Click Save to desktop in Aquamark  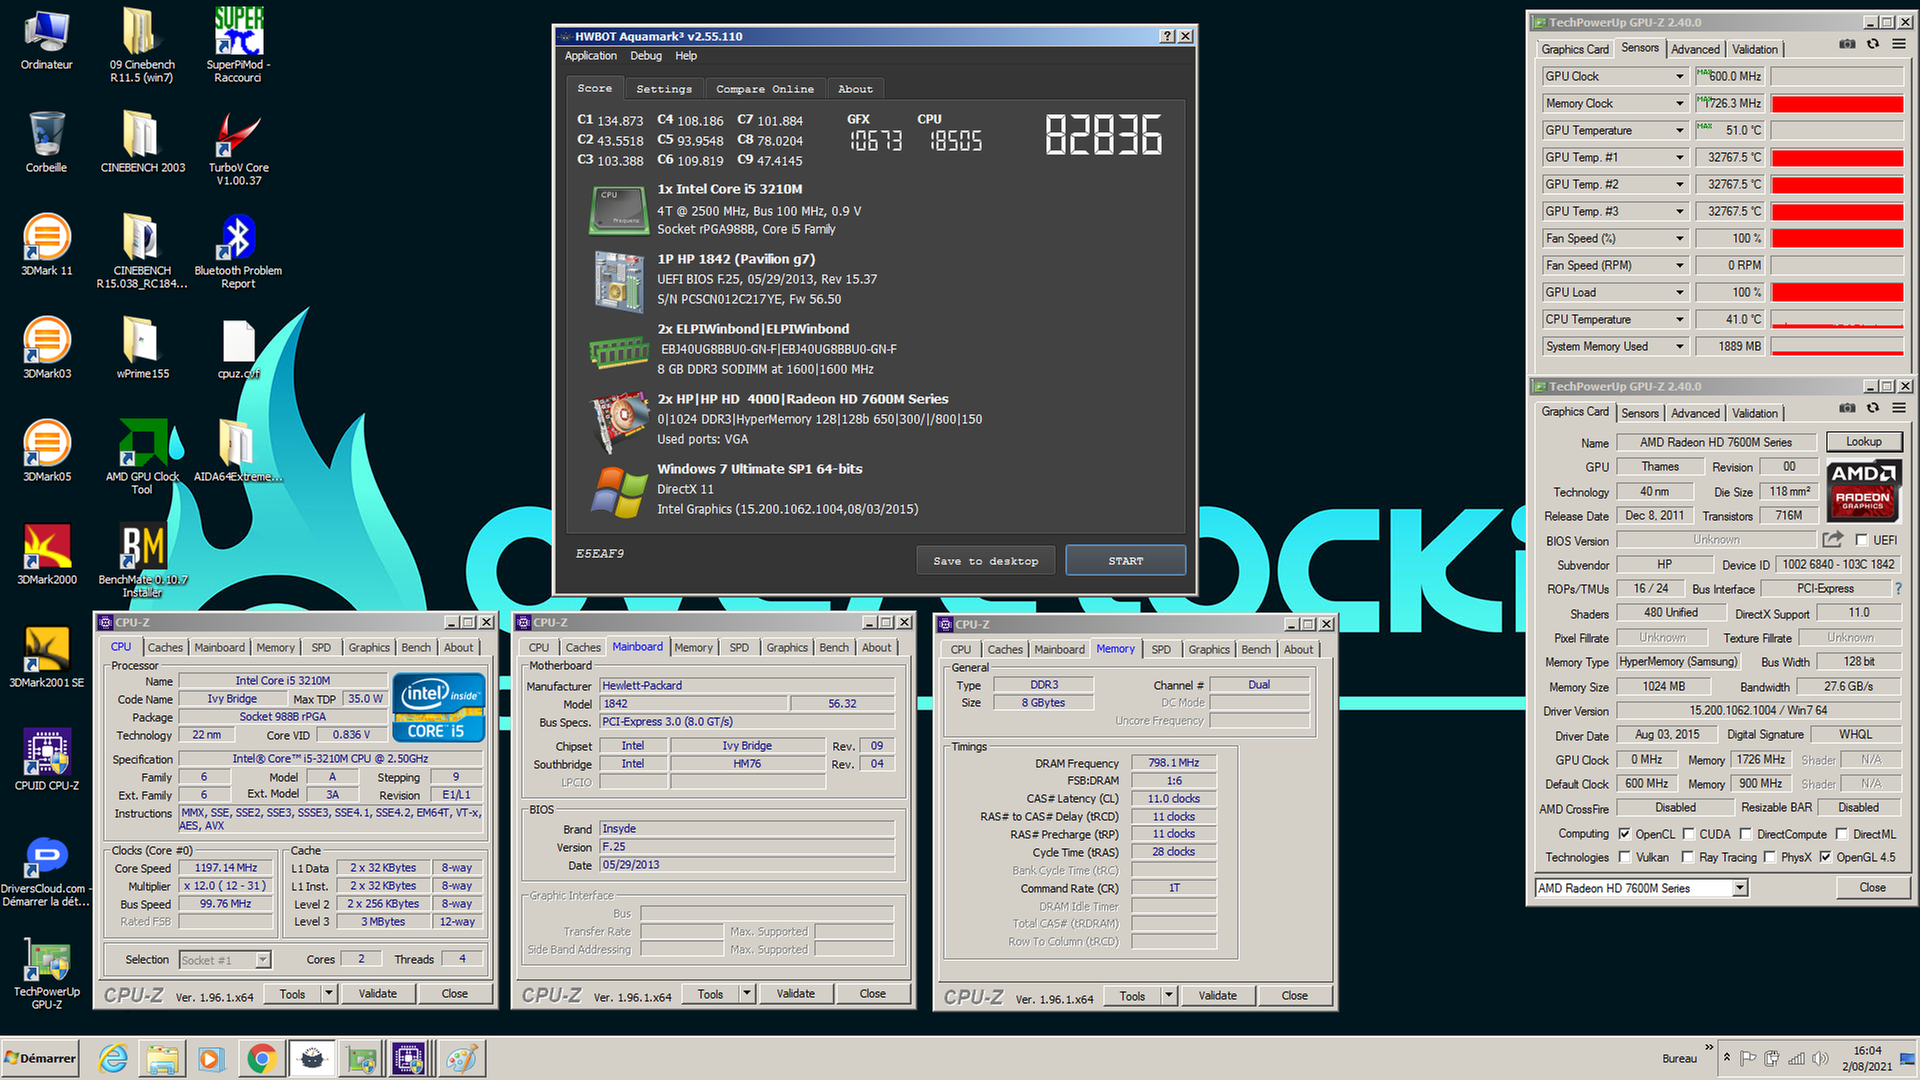pyautogui.click(x=985, y=561)
